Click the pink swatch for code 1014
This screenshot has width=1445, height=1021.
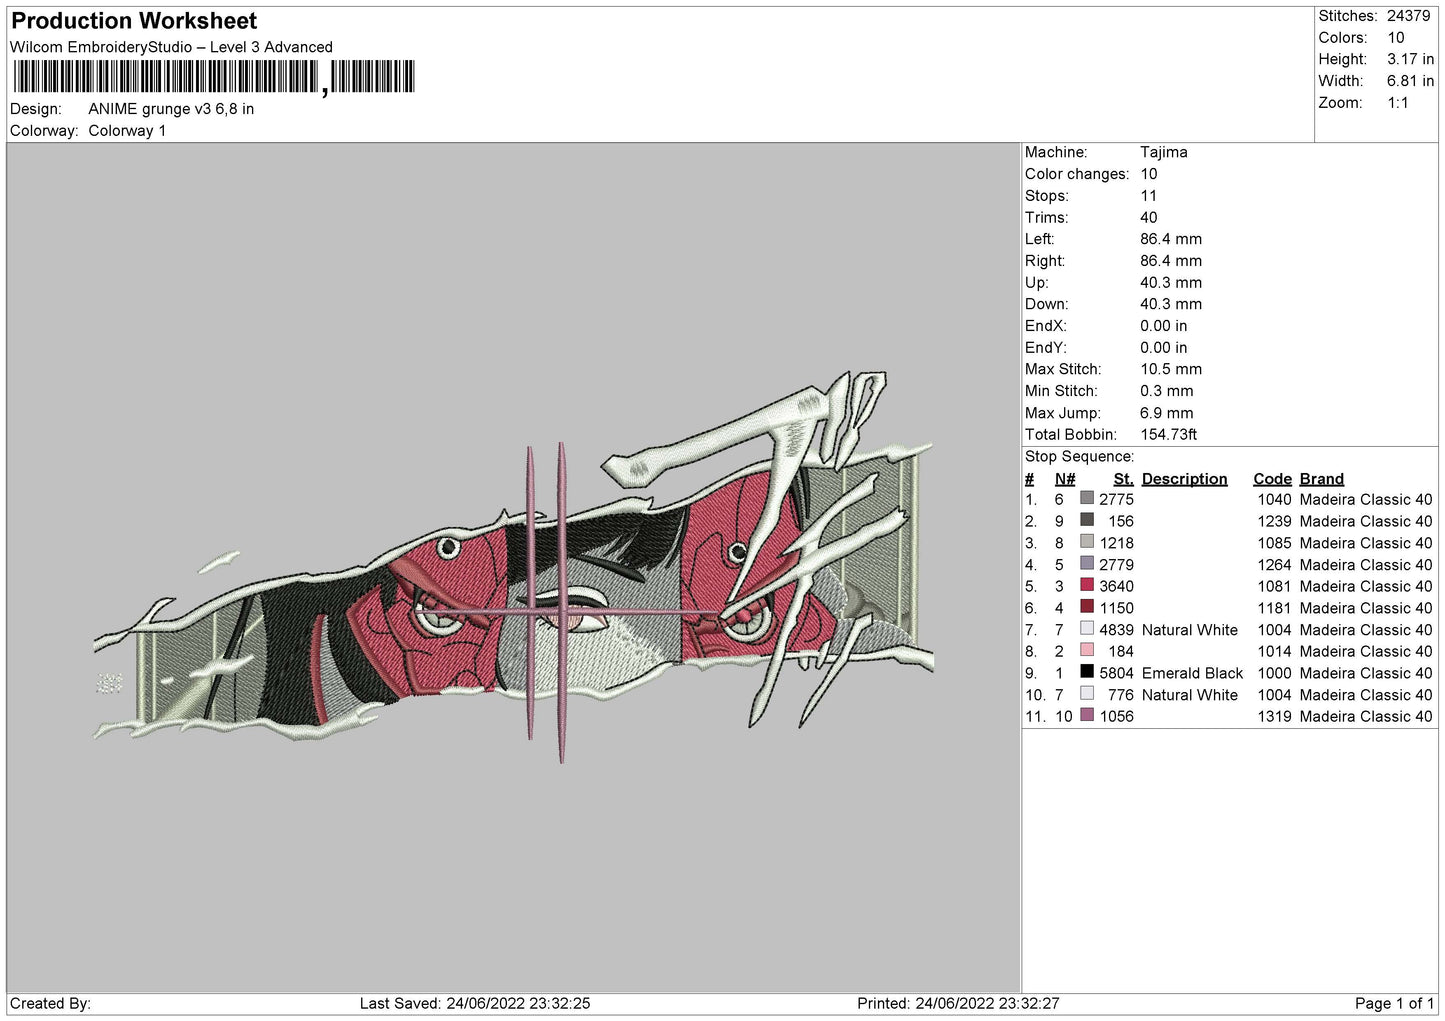tap(1087, 651)
